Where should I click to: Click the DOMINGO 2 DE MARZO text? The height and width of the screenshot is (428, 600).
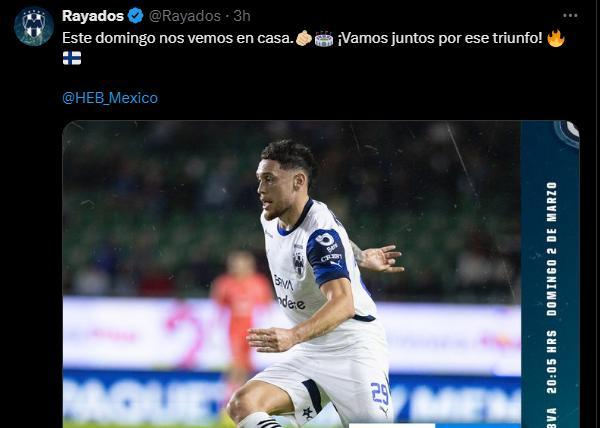551,249
